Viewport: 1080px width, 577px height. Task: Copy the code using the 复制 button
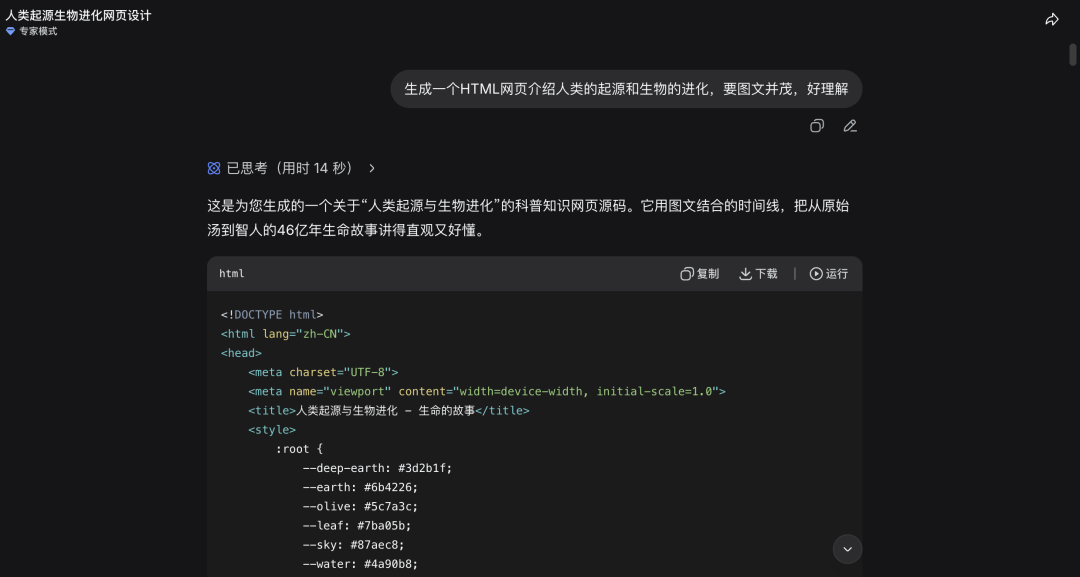[699, 274]
